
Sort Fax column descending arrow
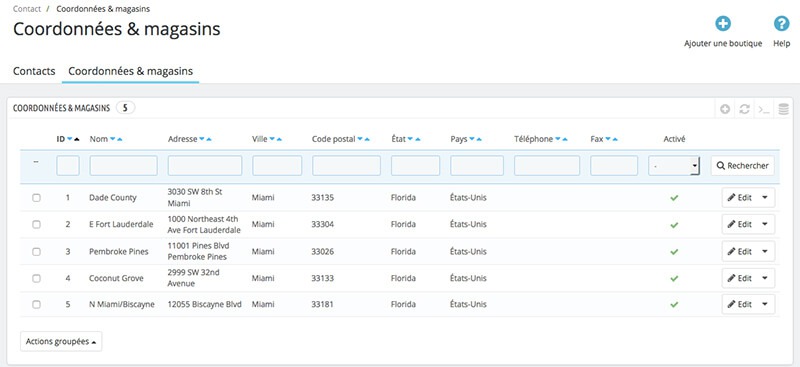coord(608,139)
